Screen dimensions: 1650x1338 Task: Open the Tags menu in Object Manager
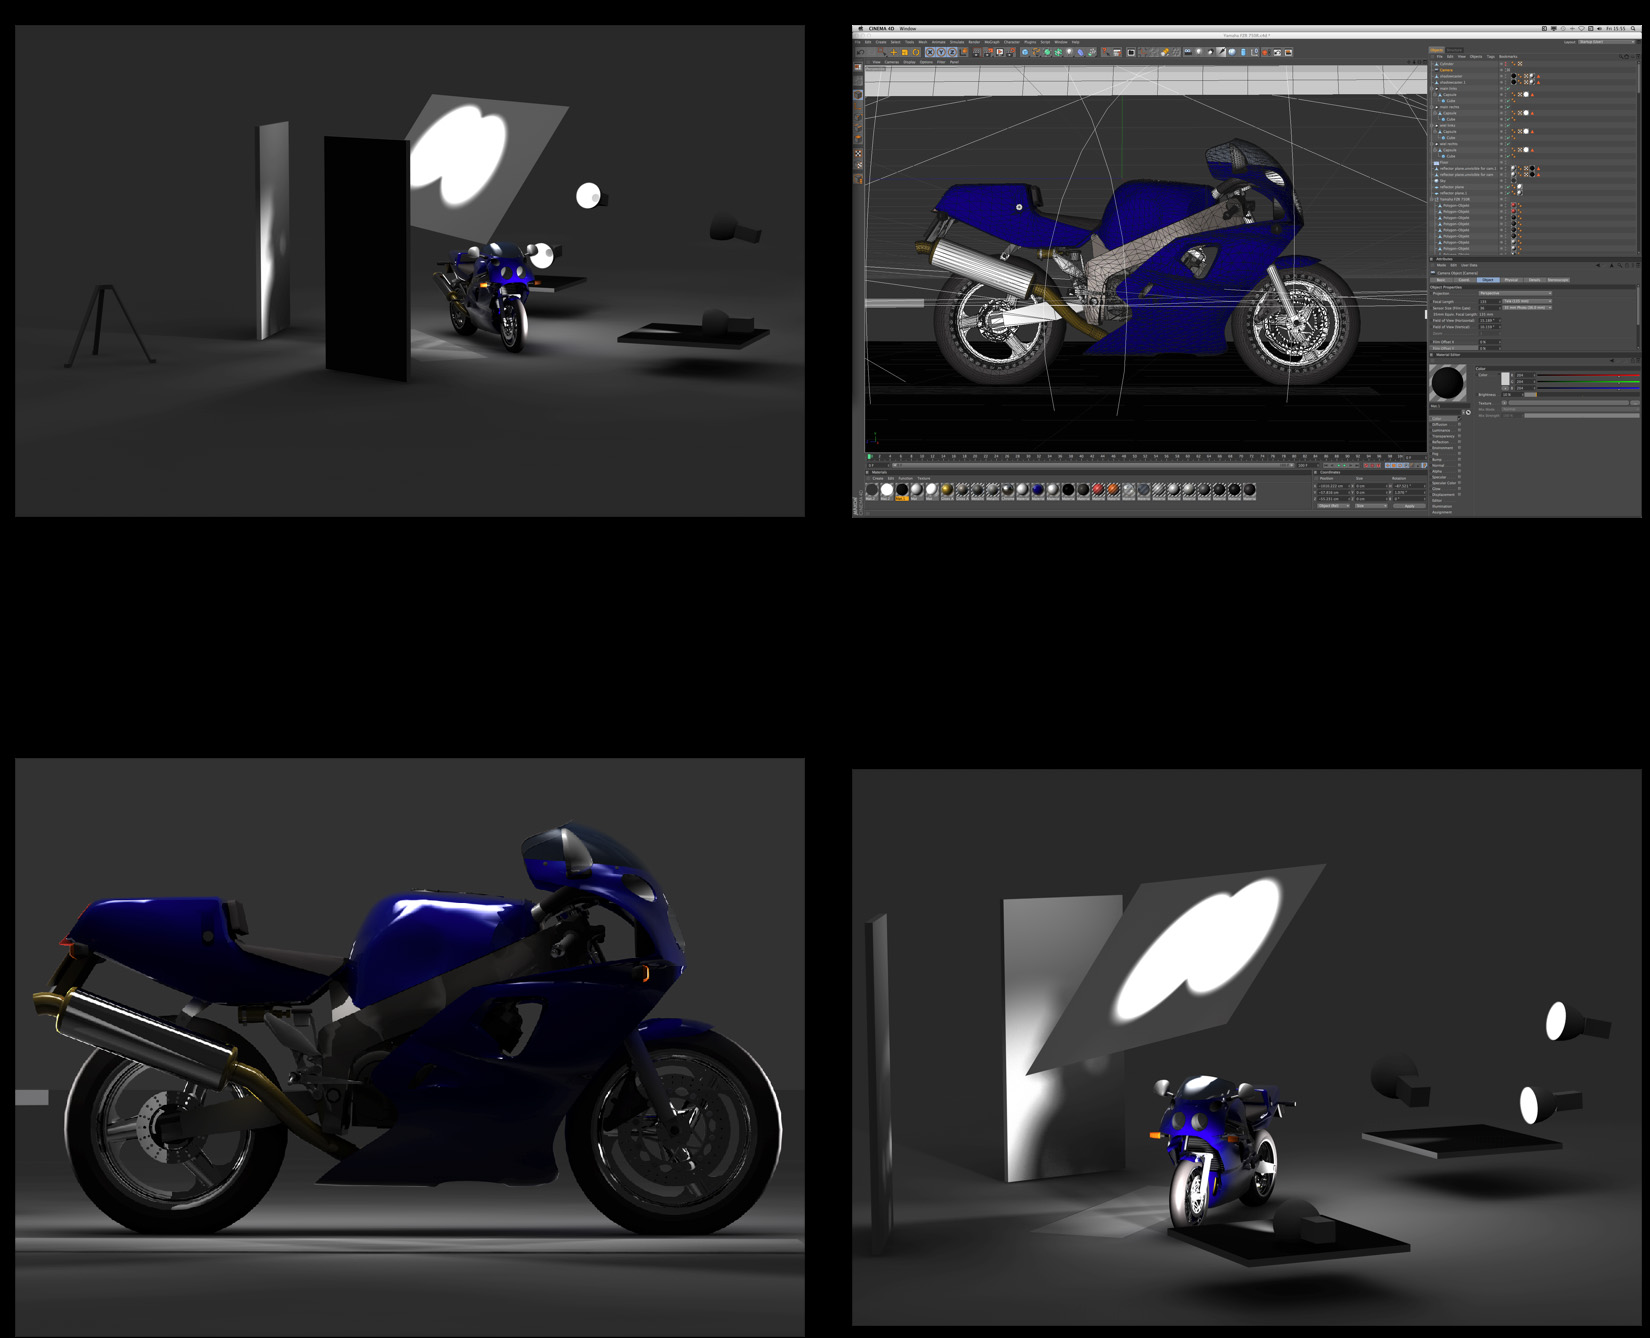coord(1491,57)
